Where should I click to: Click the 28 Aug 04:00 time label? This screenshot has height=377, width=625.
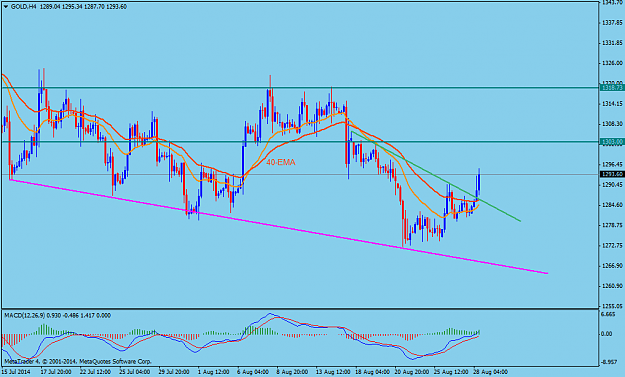tap(490, 372)
